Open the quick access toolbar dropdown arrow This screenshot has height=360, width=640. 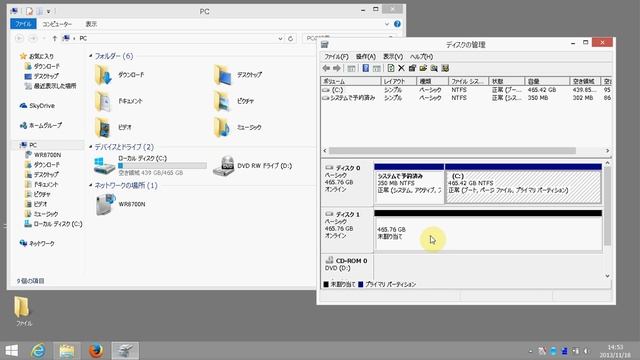point(49,11)
